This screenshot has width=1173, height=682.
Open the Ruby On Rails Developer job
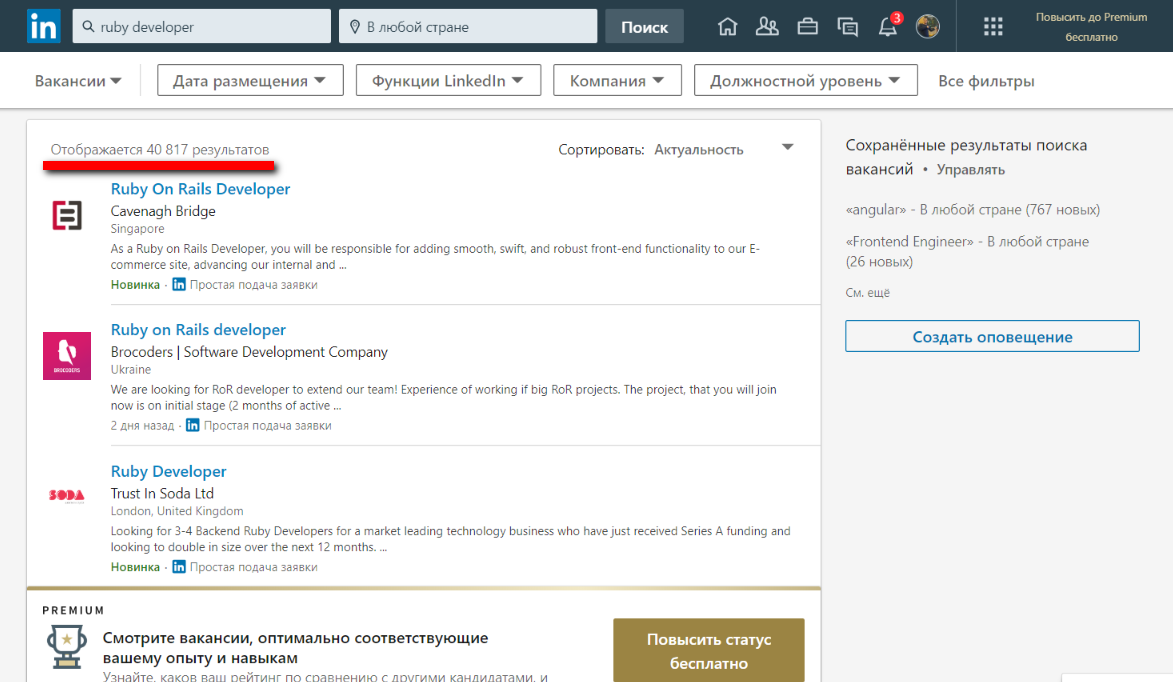(200, 189)
